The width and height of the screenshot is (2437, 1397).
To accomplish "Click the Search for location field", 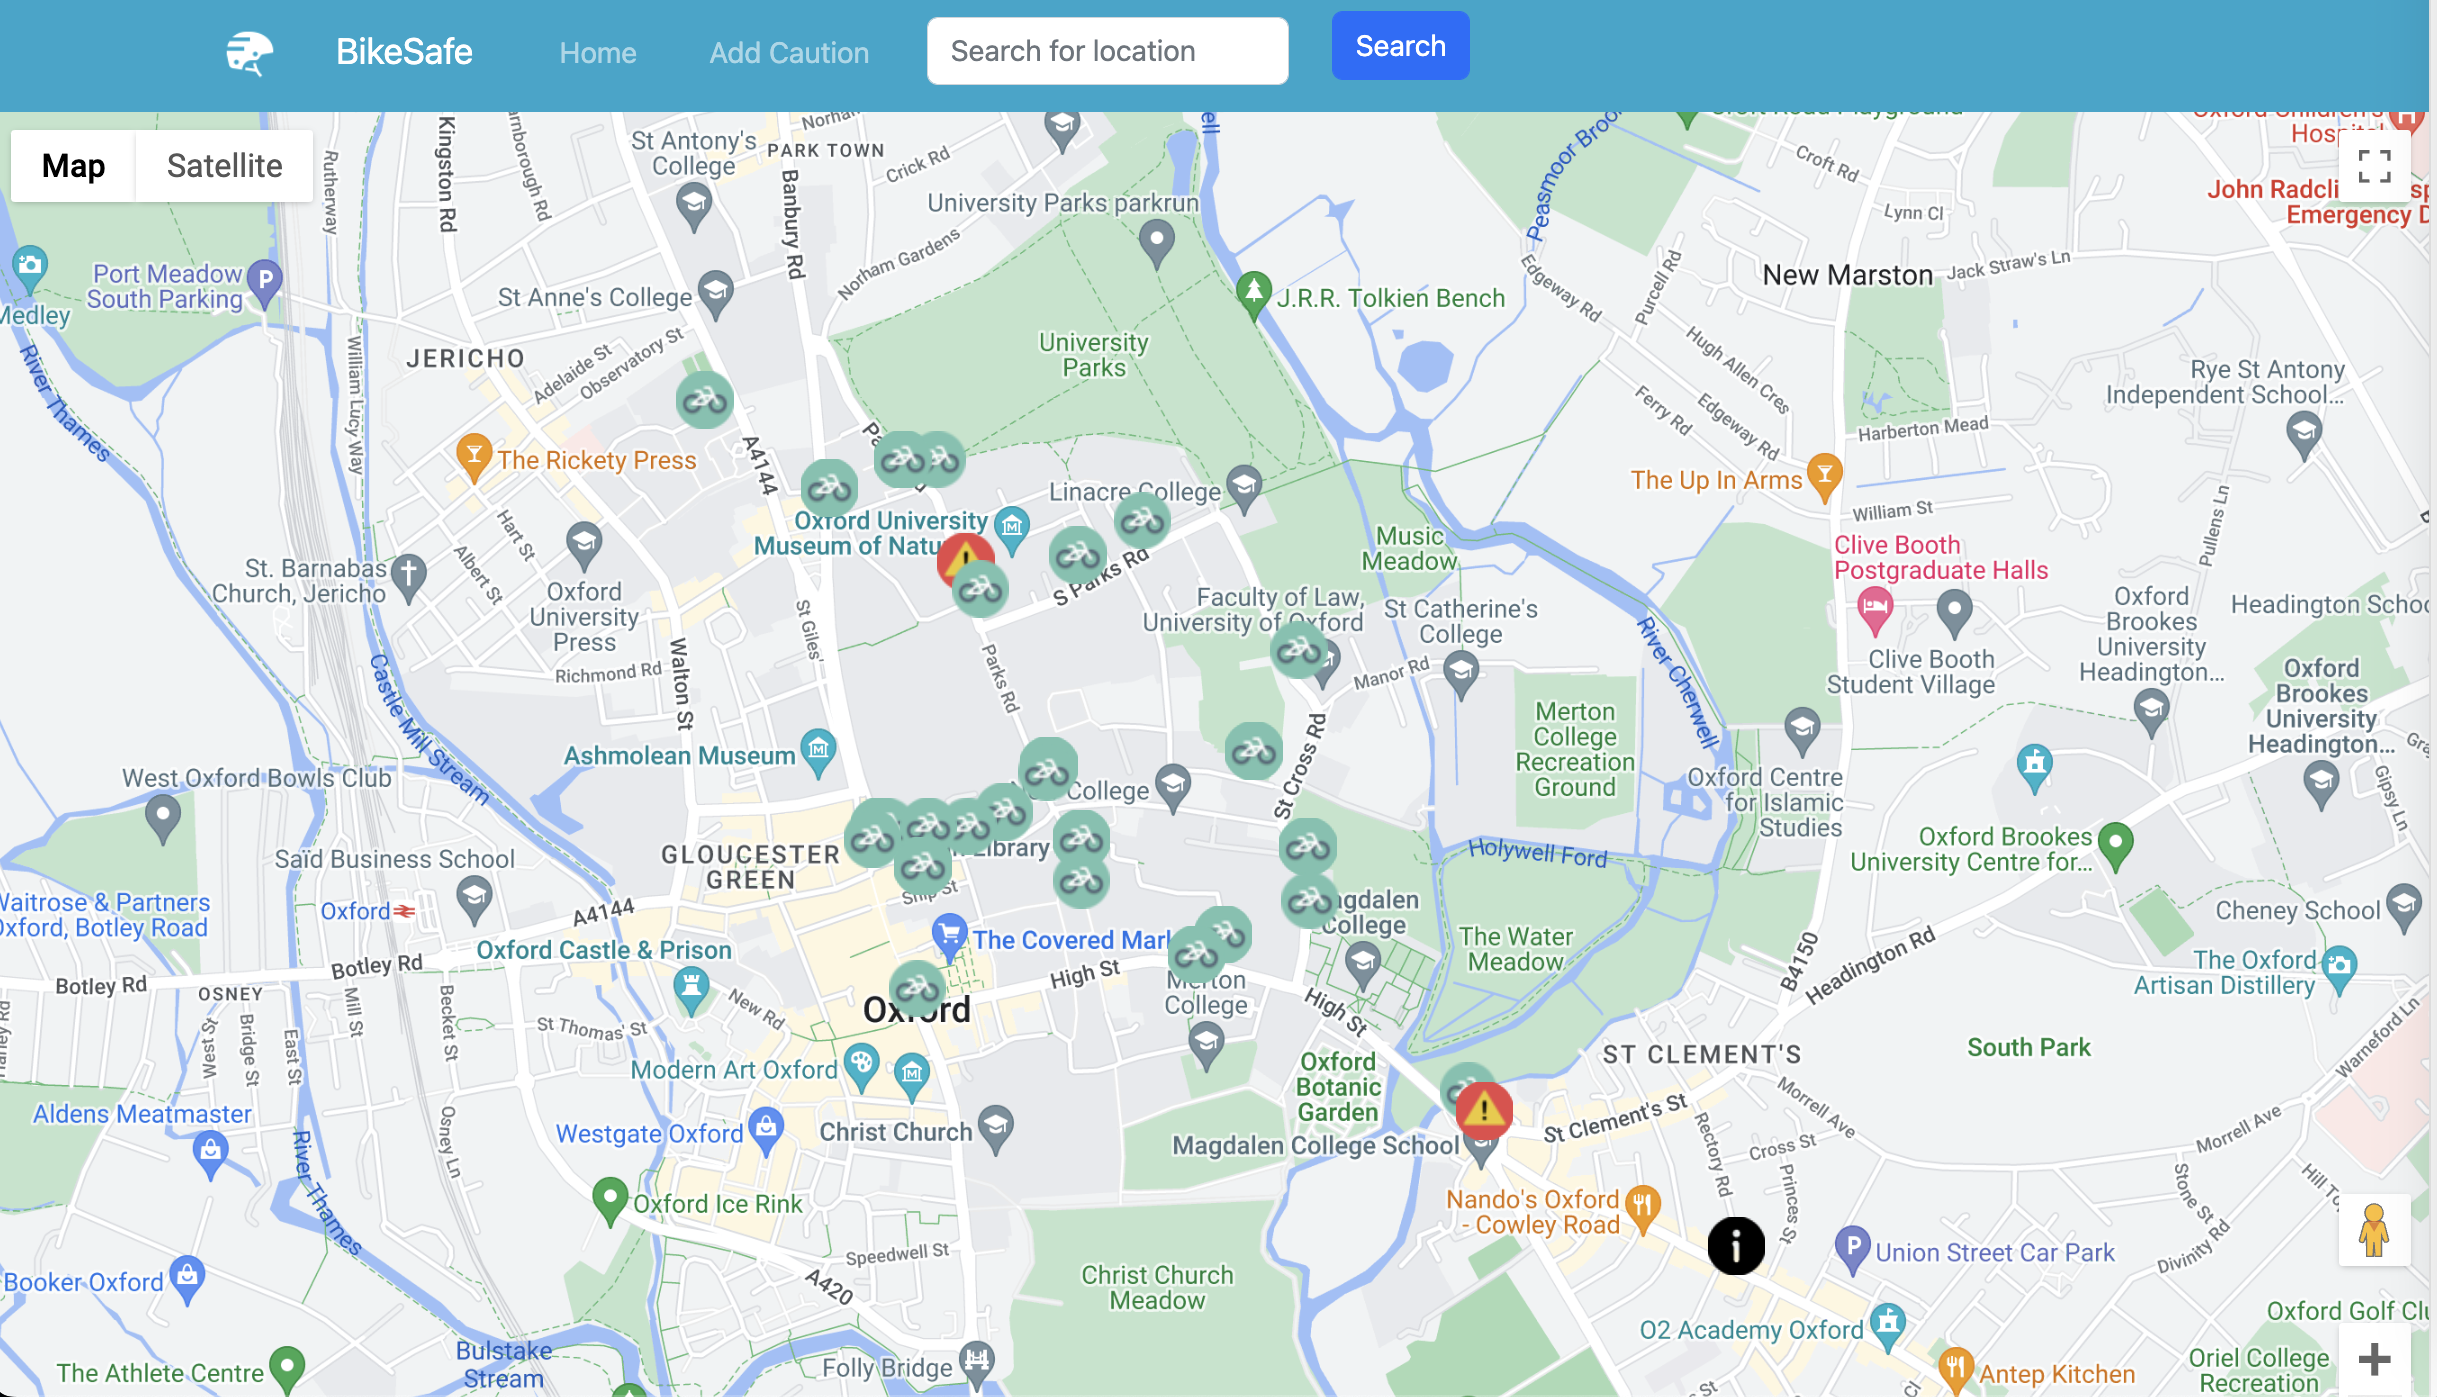I will [x=1107, y=51].
